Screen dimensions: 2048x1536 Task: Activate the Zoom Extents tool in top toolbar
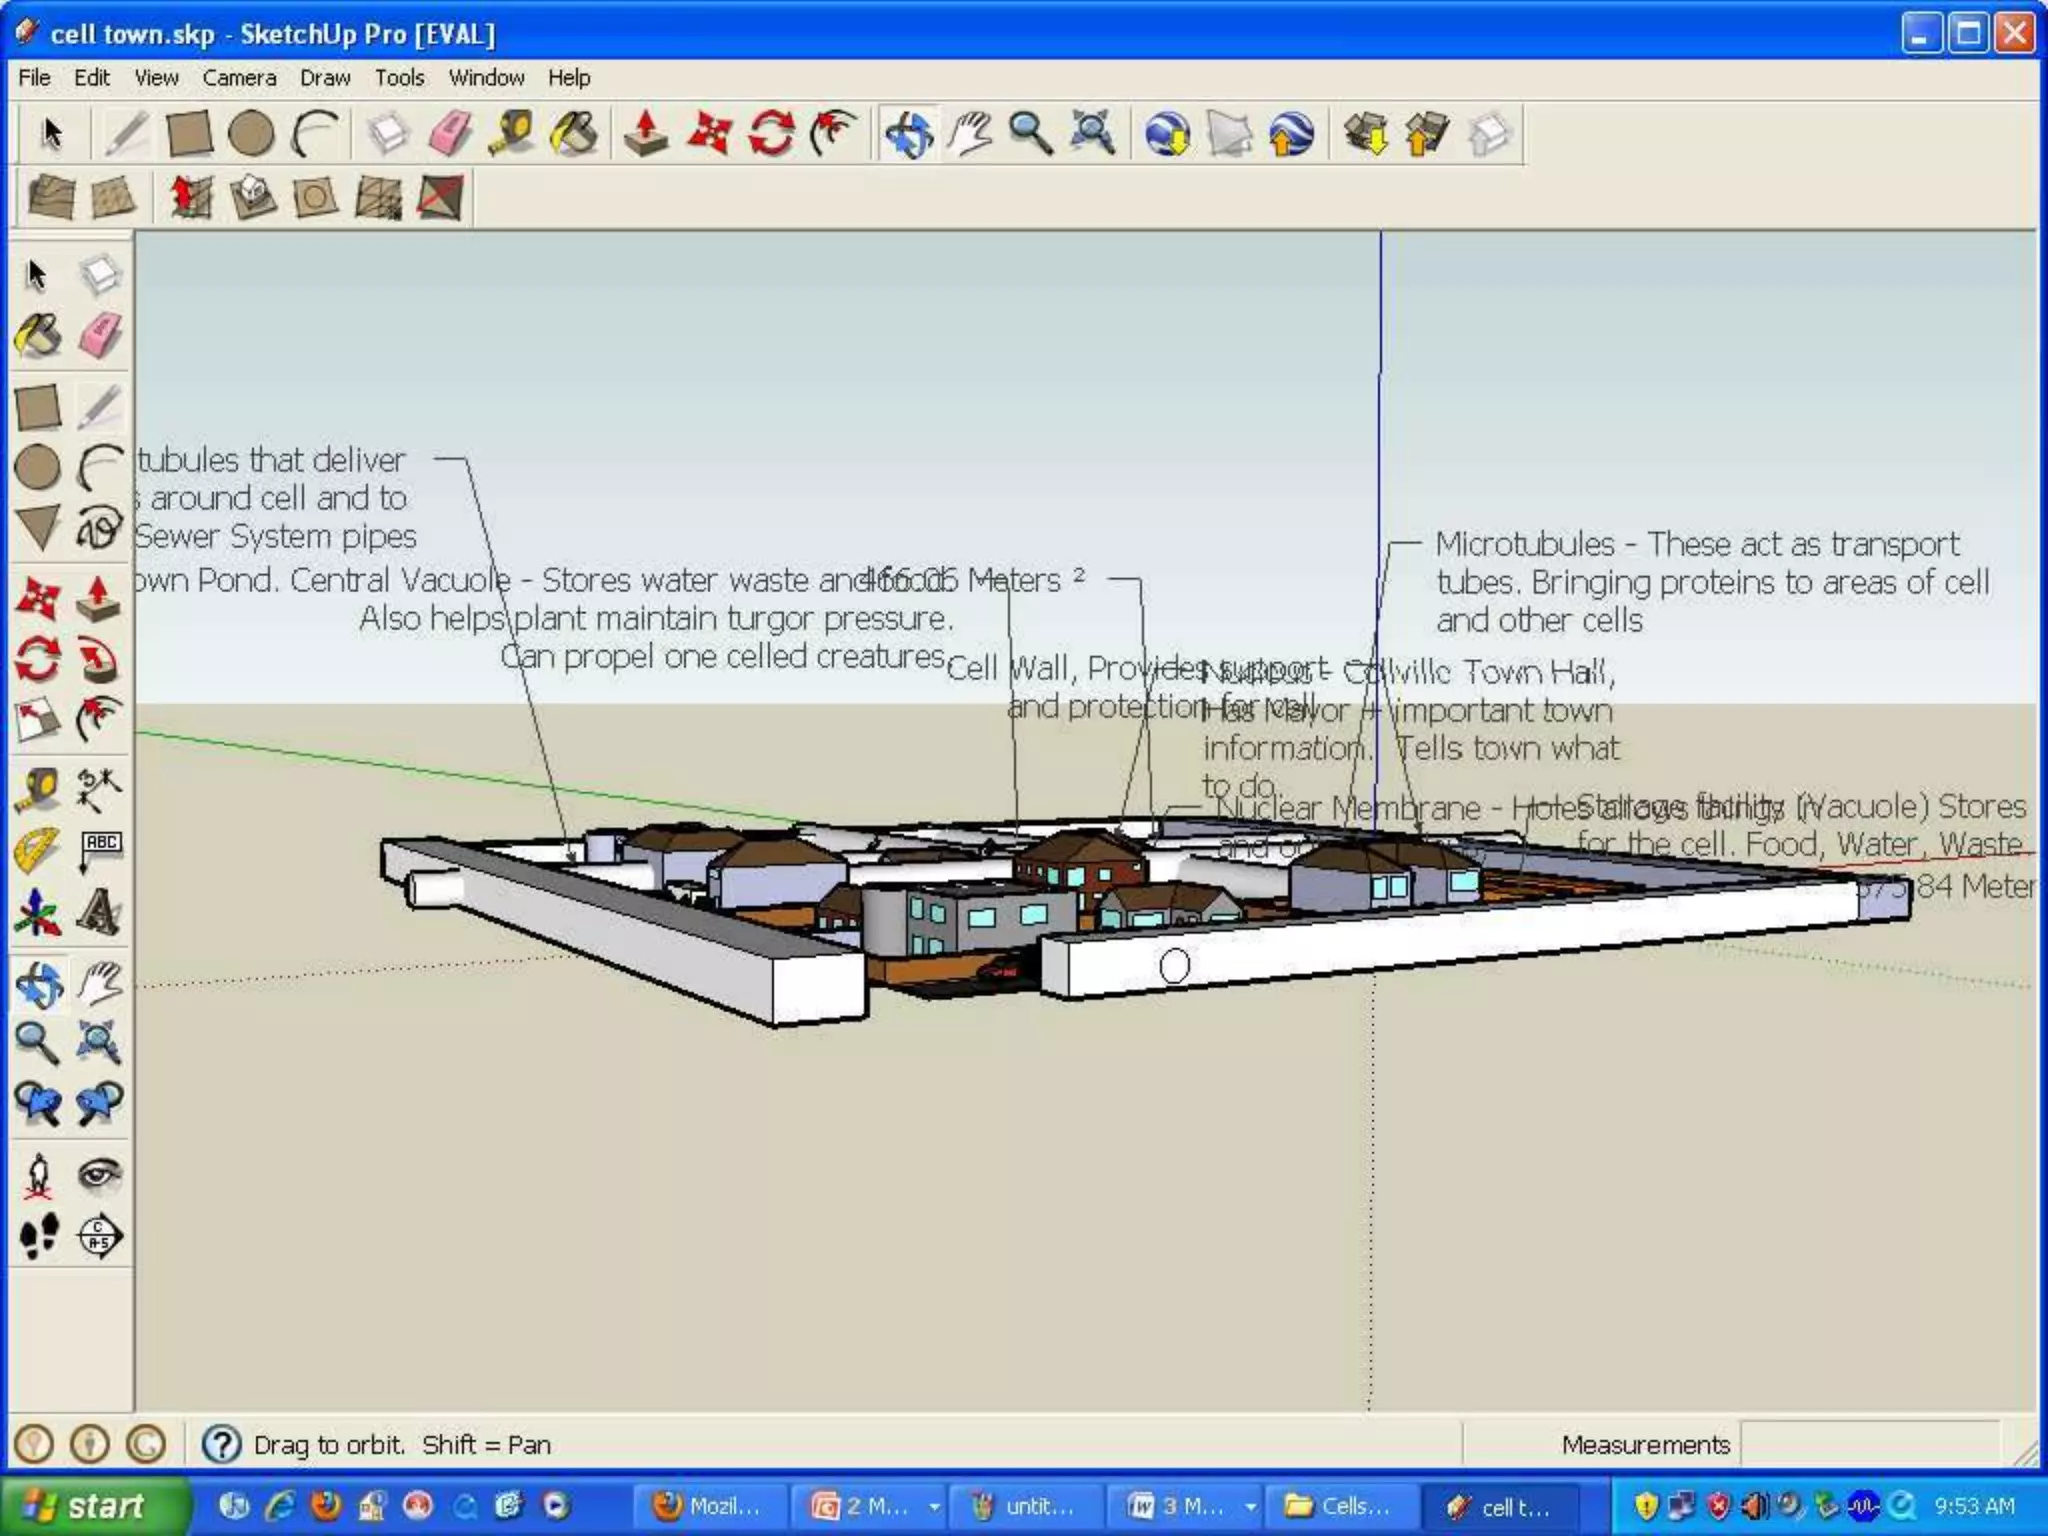[x=1092, y=133]
